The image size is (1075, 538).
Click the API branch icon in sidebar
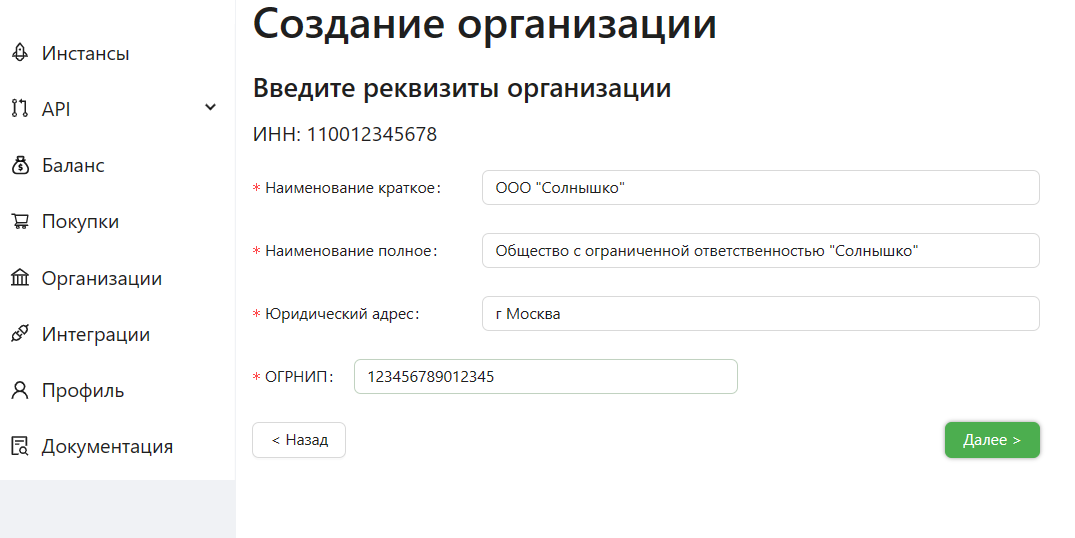click(19, 109)
